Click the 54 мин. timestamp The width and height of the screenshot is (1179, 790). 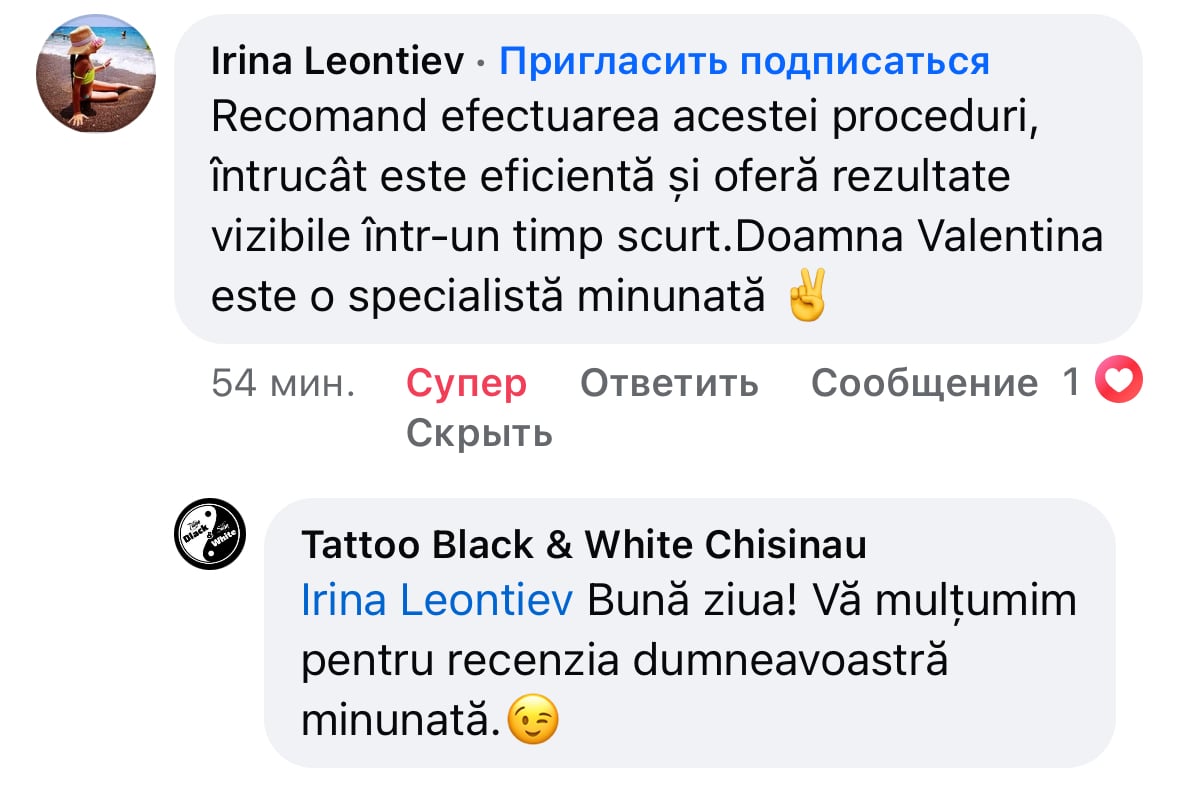click(x=283, y=383)
